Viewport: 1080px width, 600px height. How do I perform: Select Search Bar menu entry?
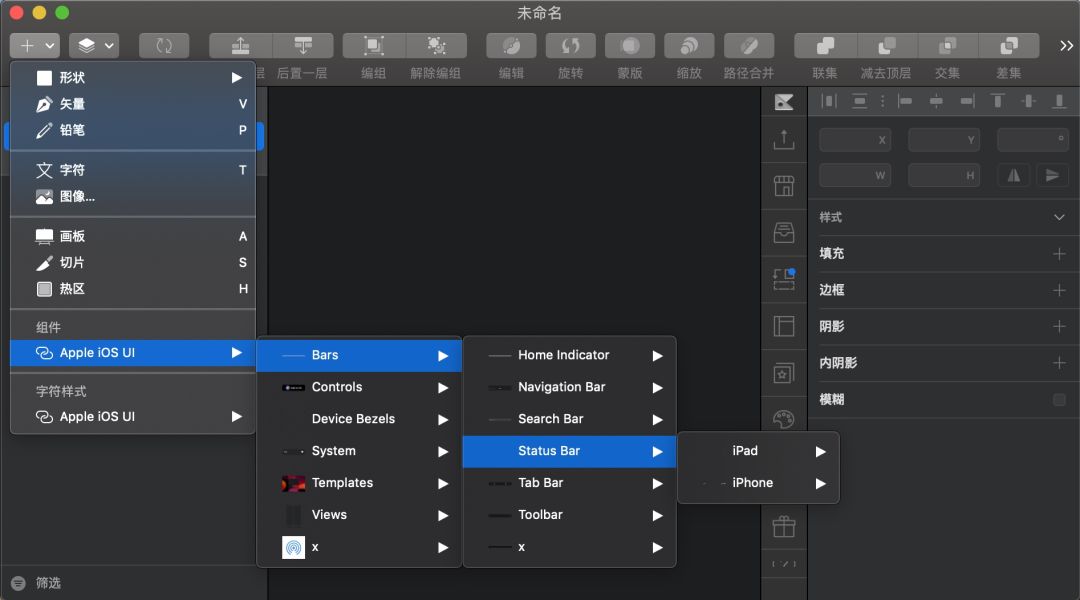[569, 419]
